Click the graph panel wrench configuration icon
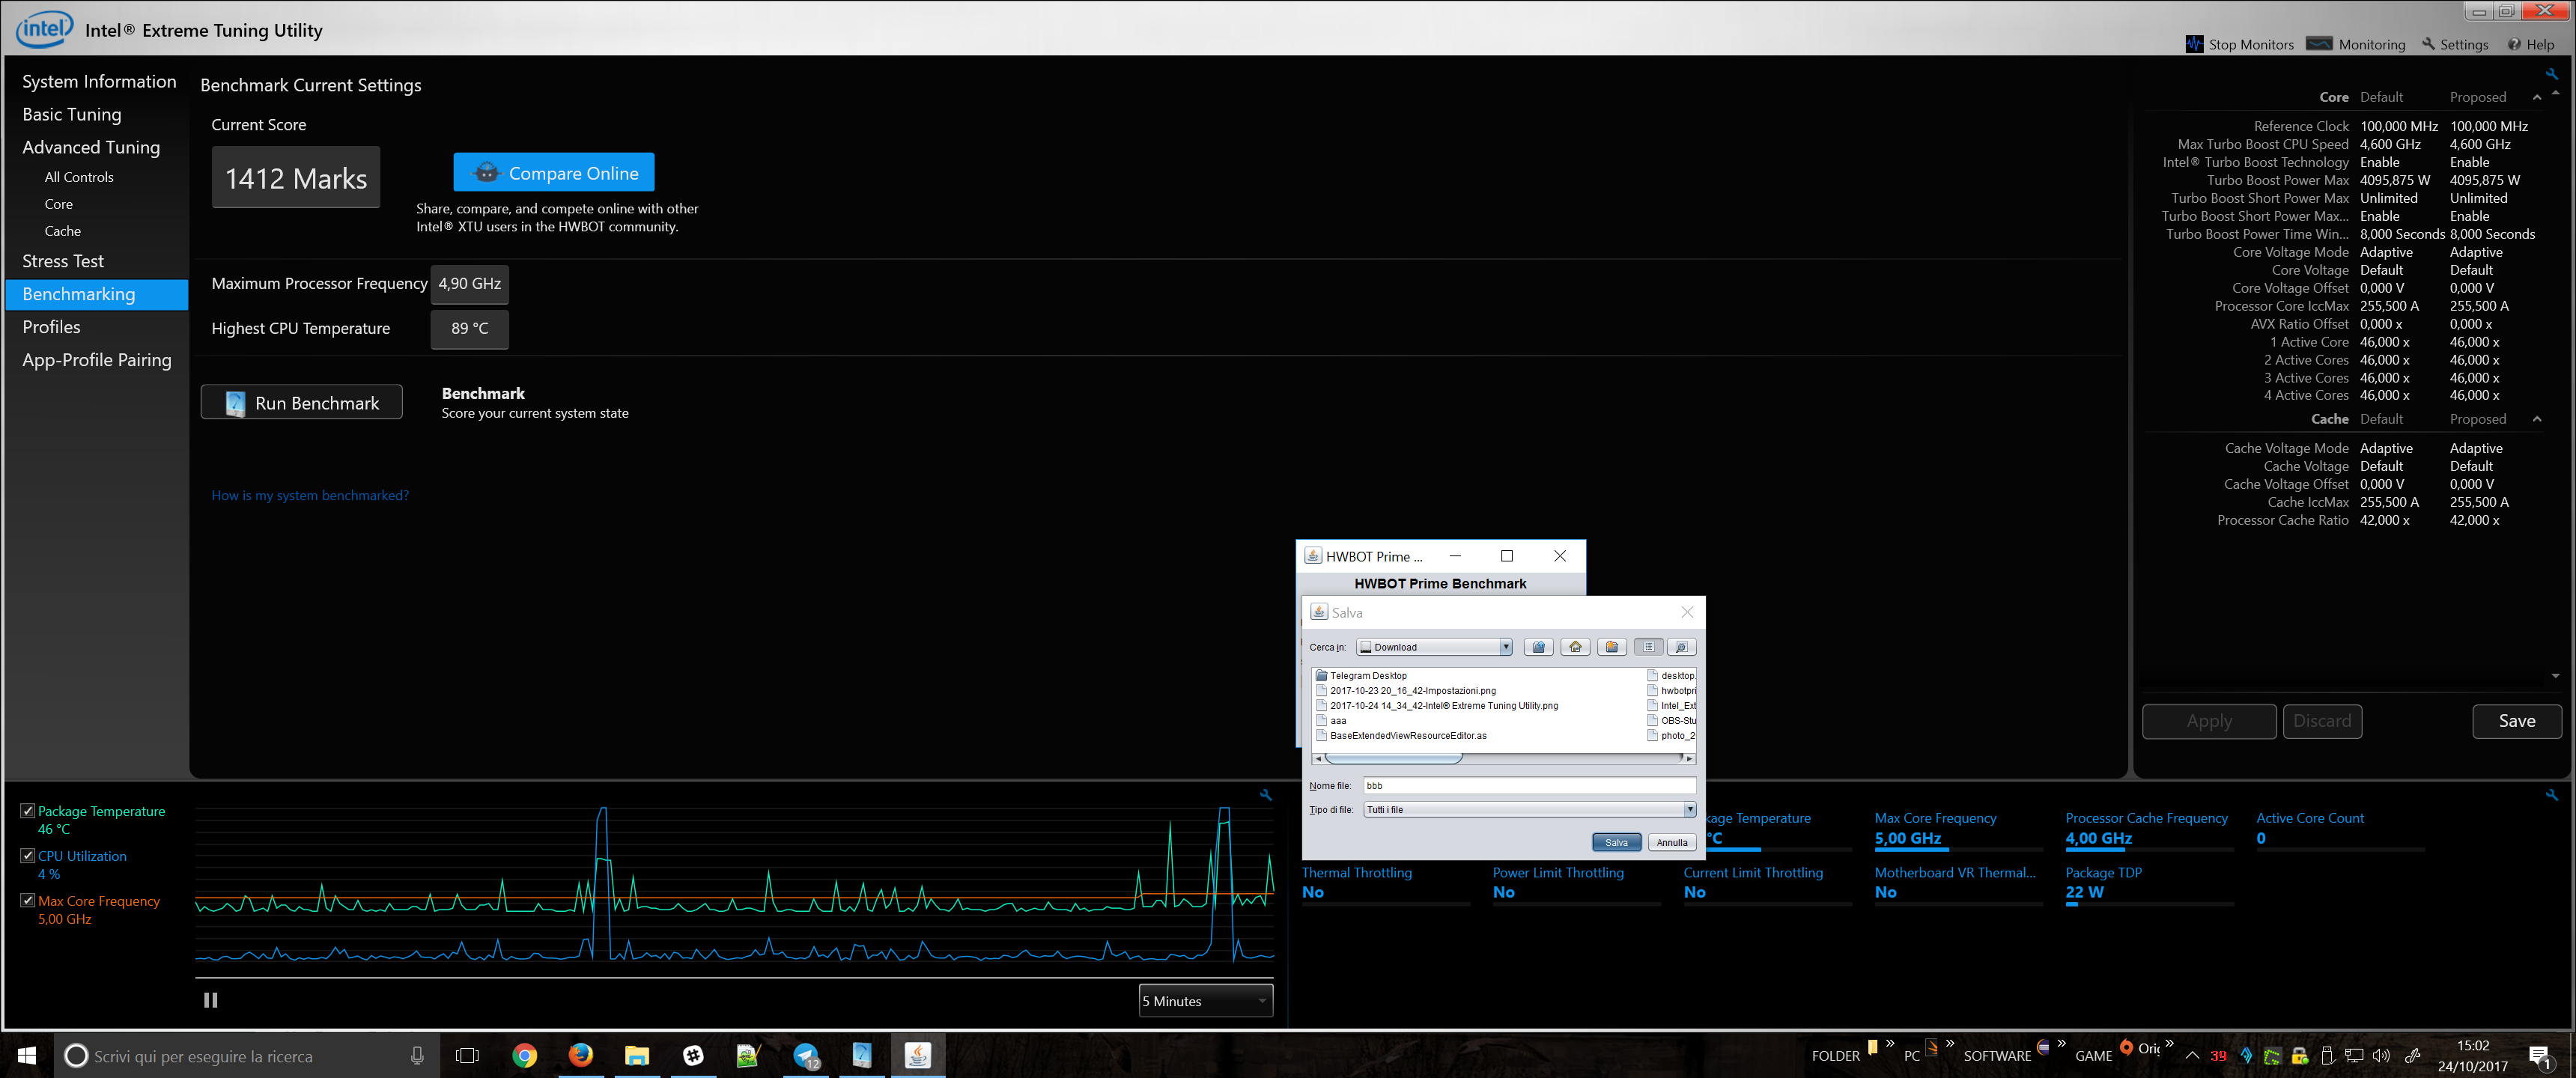This screenshot has width=2576, height=1078. 1265,795
